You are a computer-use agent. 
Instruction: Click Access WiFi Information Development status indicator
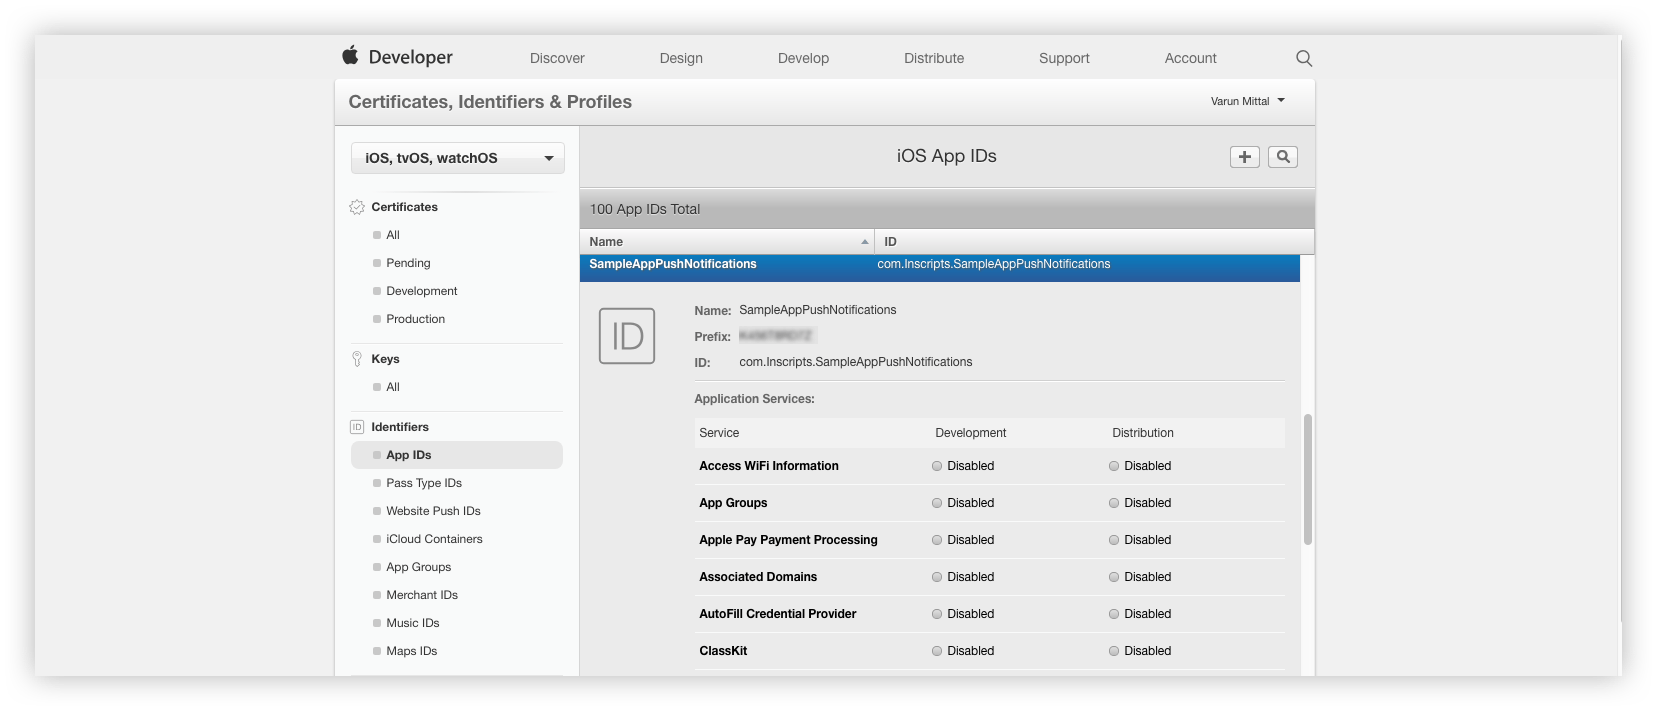(937, 466)
